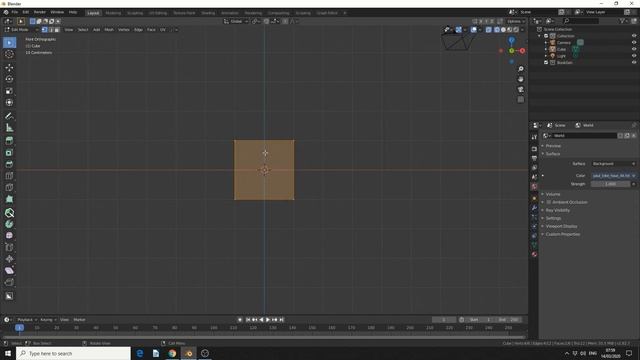Viewport: 640px width, 360px height.
Task: Open the timeline Playback popover
Action: [x=27, y=320]
